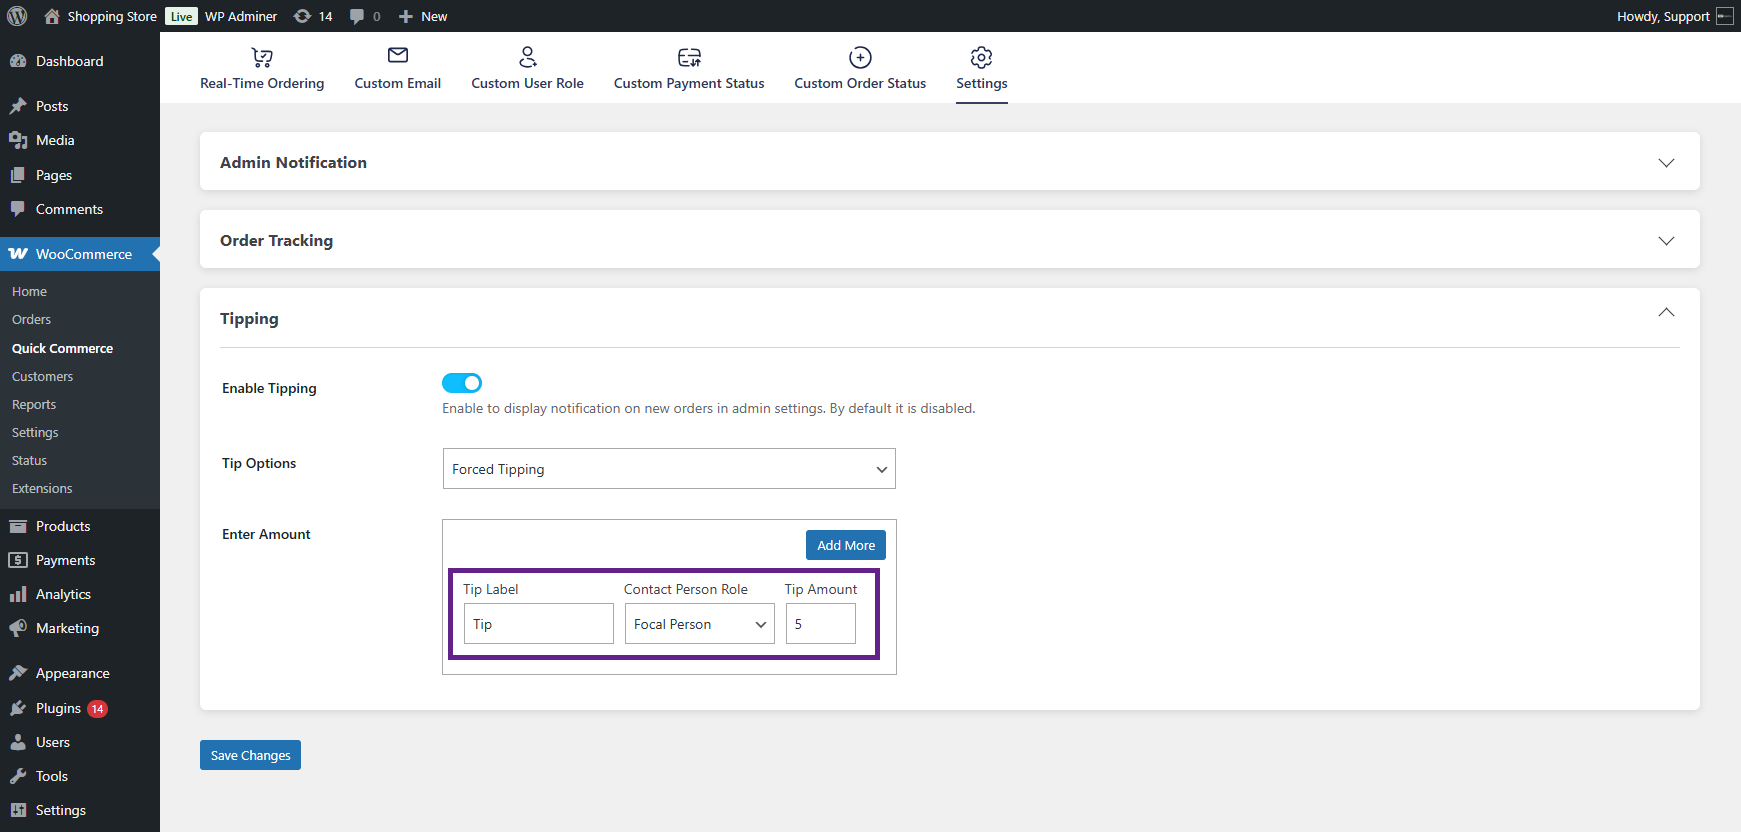
Task: Click Custom Order Status plus-circle icon
Action: pyautogui.click(x=860, y=57)
